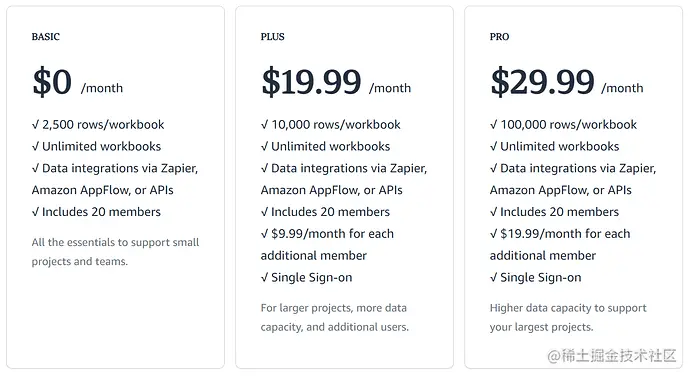The height and width of the screenshot is (377, 690).
Task: Click the Single Sign-on checkmark in PLUS
Action: tap(264, 278)
